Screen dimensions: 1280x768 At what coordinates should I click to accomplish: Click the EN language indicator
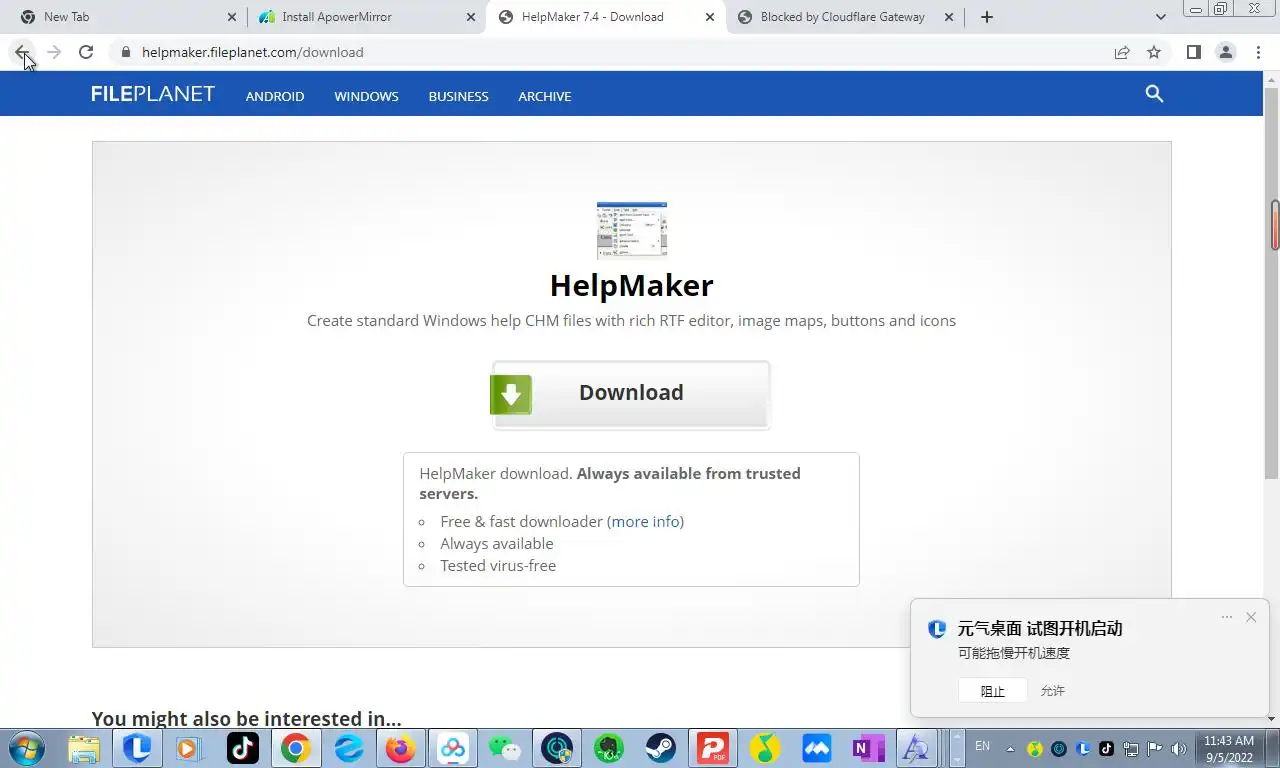982,746
